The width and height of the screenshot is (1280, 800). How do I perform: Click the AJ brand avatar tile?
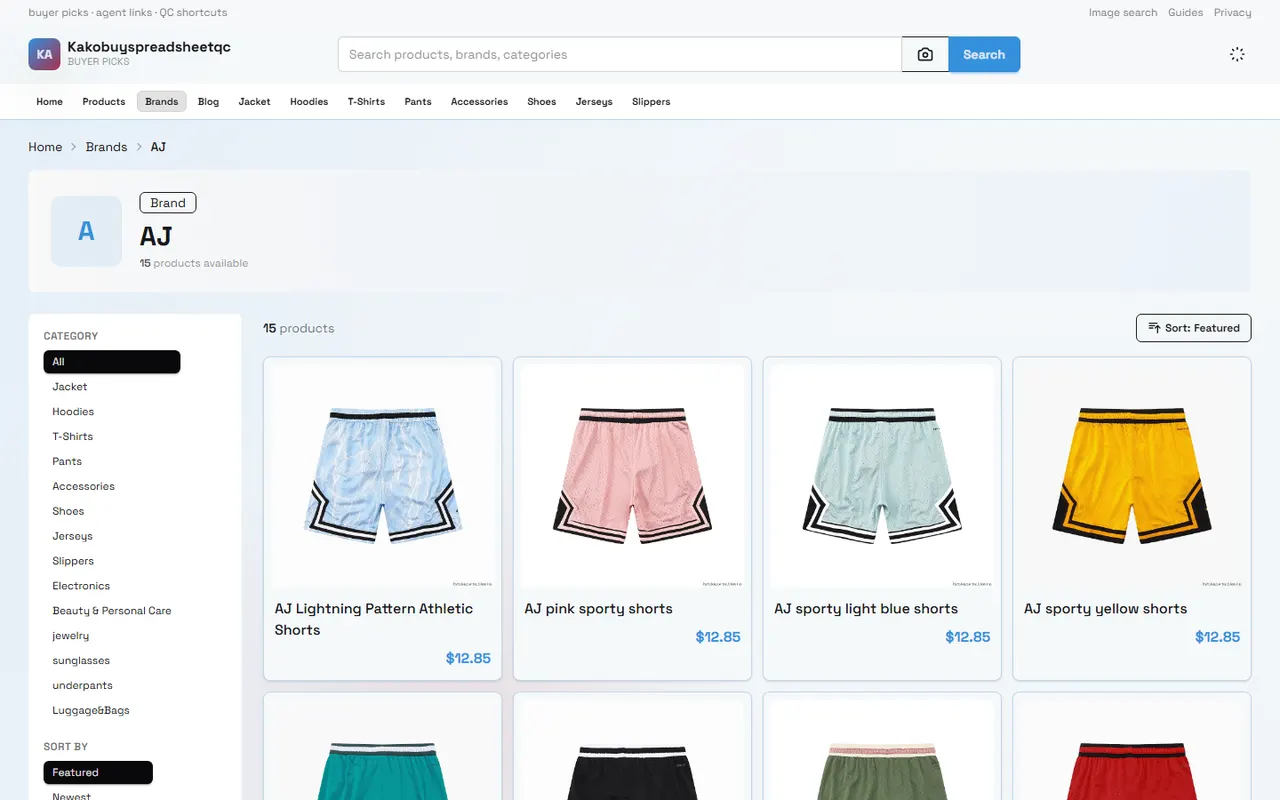[x=86, y=231]
